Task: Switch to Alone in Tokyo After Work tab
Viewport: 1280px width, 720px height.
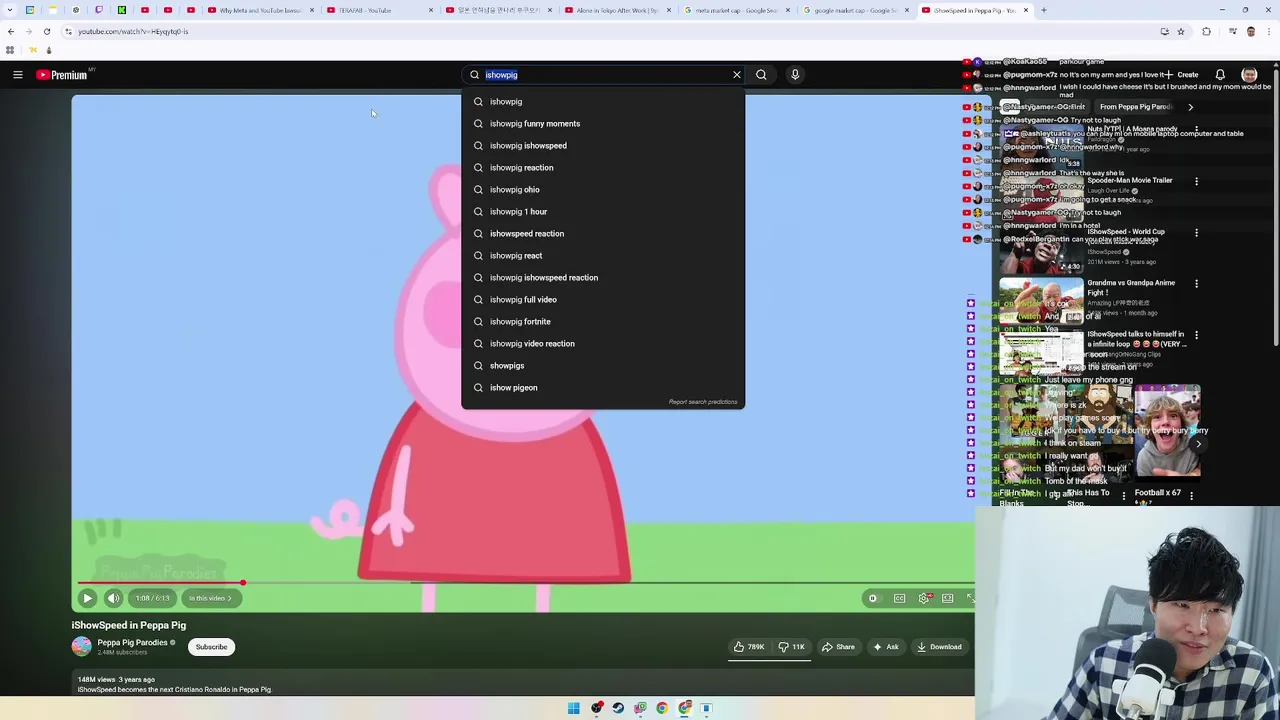Action: (x=617, y=10)
